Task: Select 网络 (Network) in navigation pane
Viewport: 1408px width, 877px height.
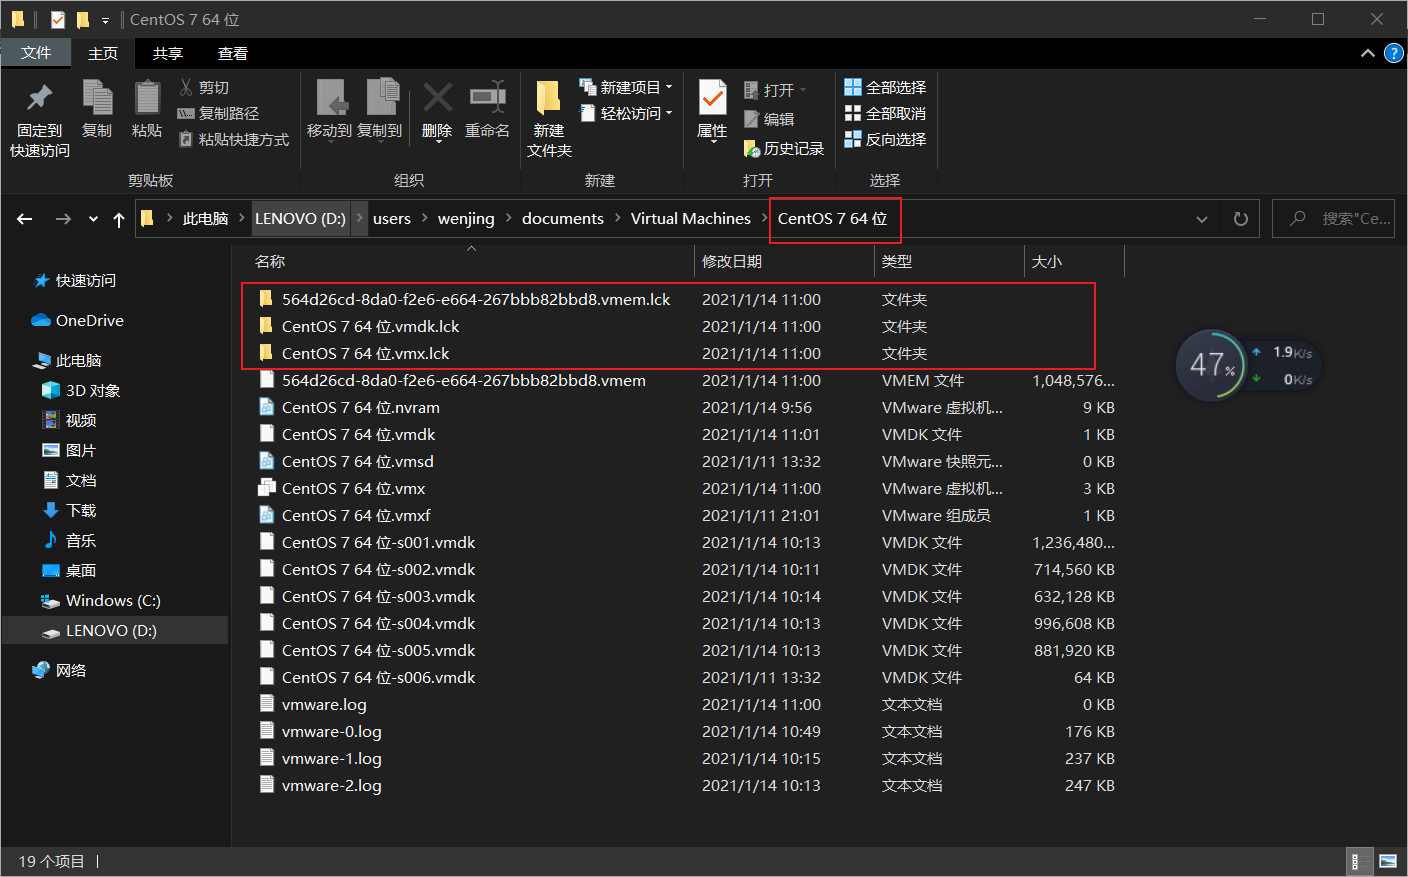Action: [x=60, y=671]
